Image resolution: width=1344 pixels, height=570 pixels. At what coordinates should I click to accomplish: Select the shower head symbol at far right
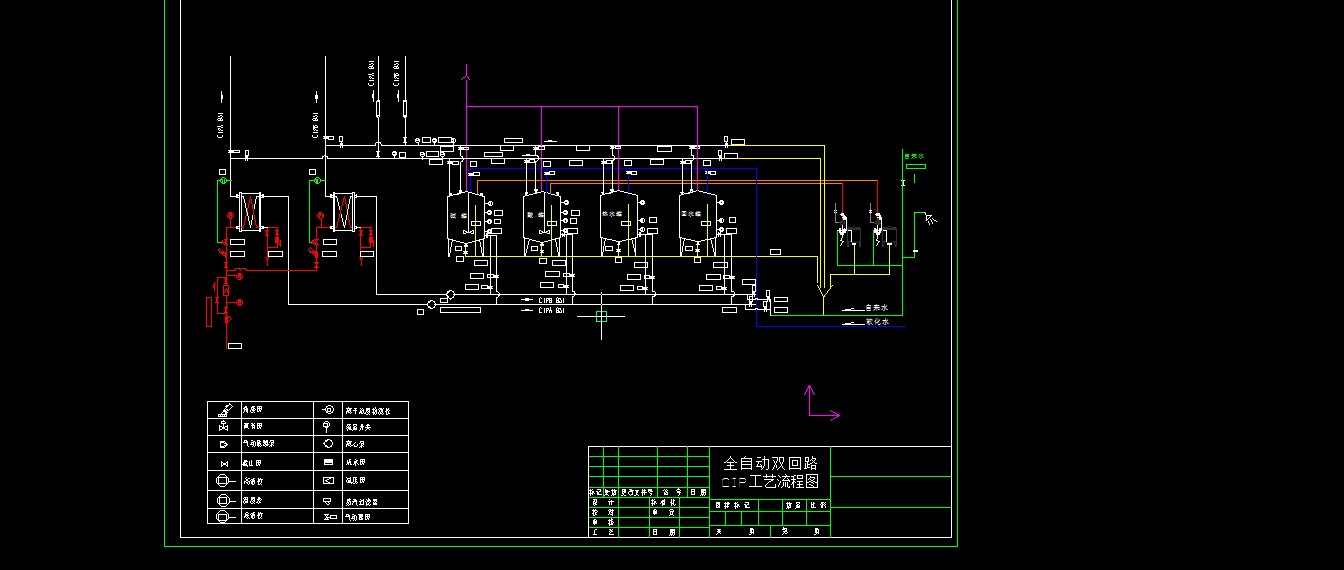tap(931, 219)
